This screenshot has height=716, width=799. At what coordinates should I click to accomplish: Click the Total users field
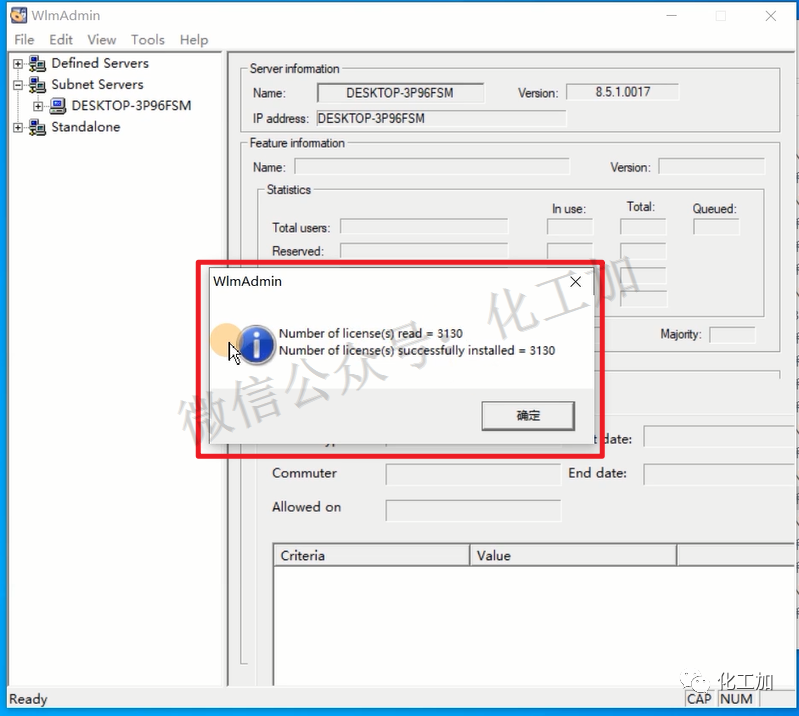[423, 227]
